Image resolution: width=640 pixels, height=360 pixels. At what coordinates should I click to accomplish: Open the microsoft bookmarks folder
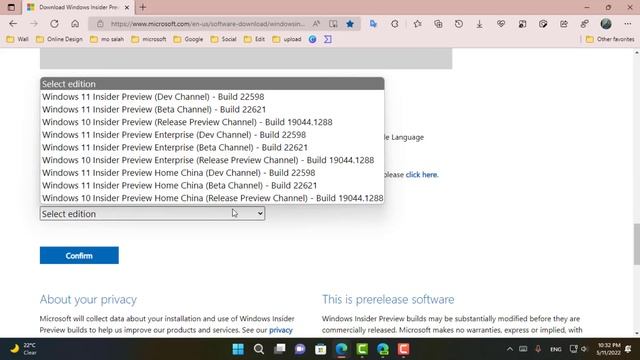[149, 39]
